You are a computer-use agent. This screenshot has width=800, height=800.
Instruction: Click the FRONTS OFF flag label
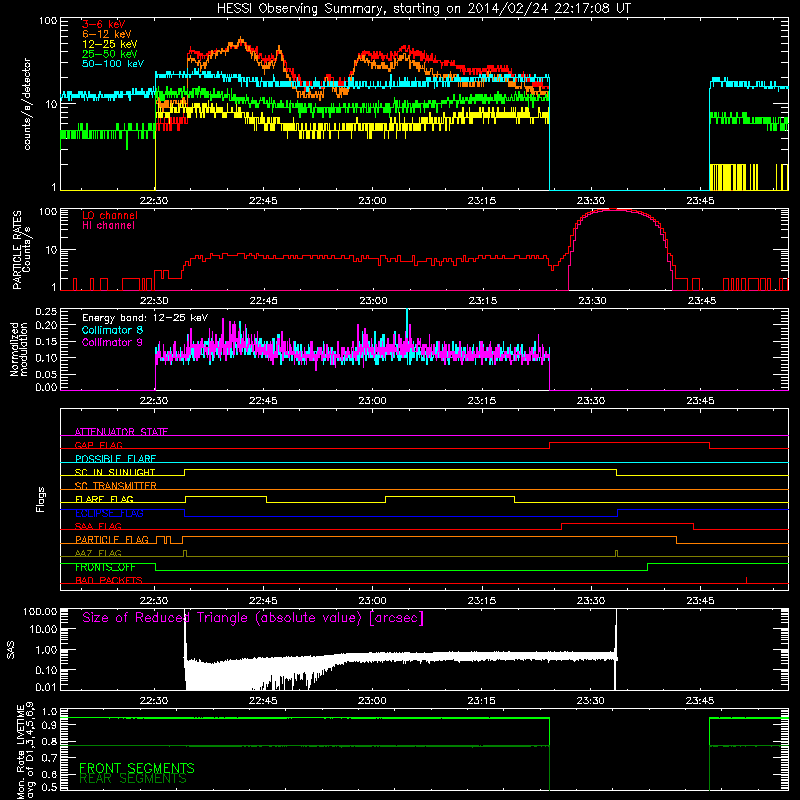tap(105, 567)
